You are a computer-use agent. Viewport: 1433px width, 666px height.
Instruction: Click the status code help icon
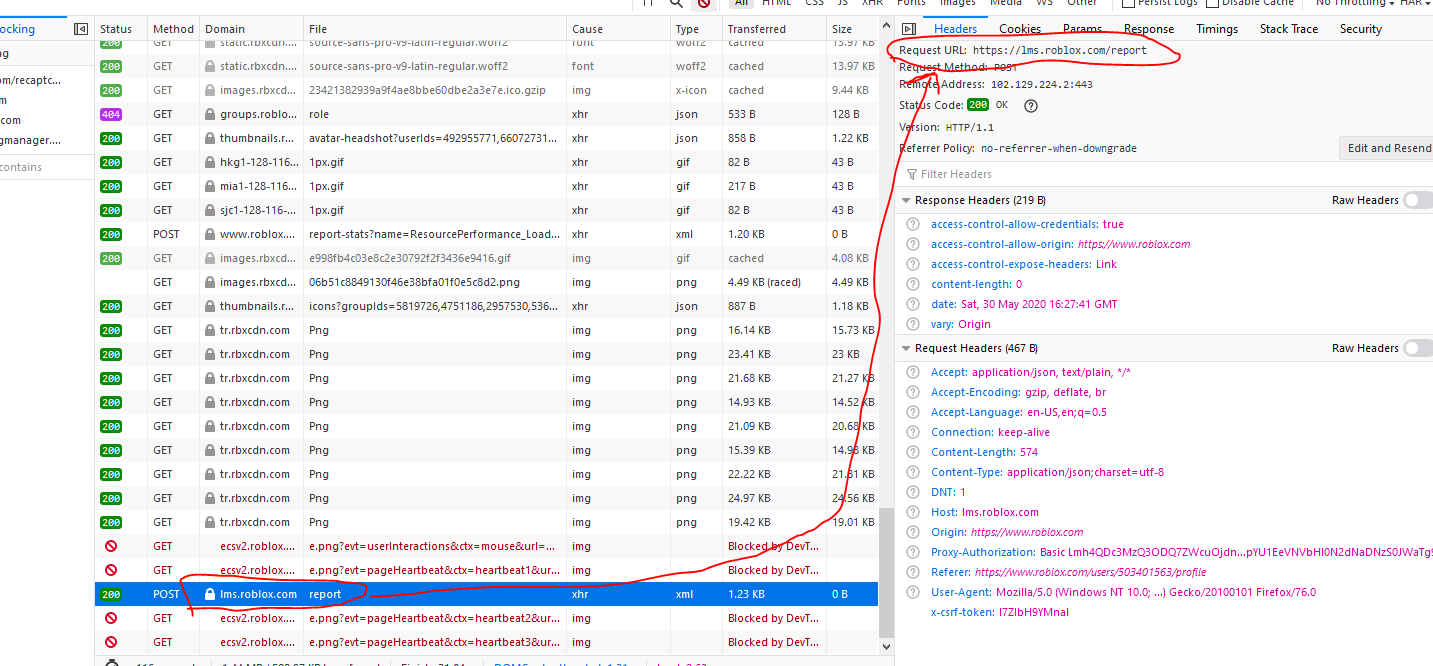1031,105
